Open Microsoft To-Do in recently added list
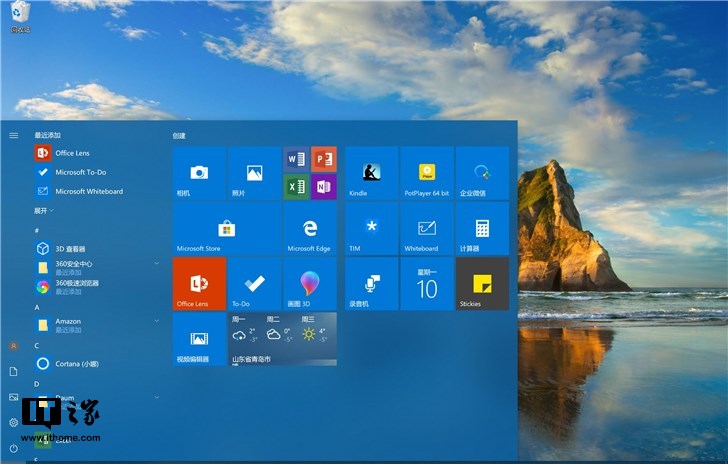This screenshot has width=728, height=464. pyautogui.click(x=95, y=172)
